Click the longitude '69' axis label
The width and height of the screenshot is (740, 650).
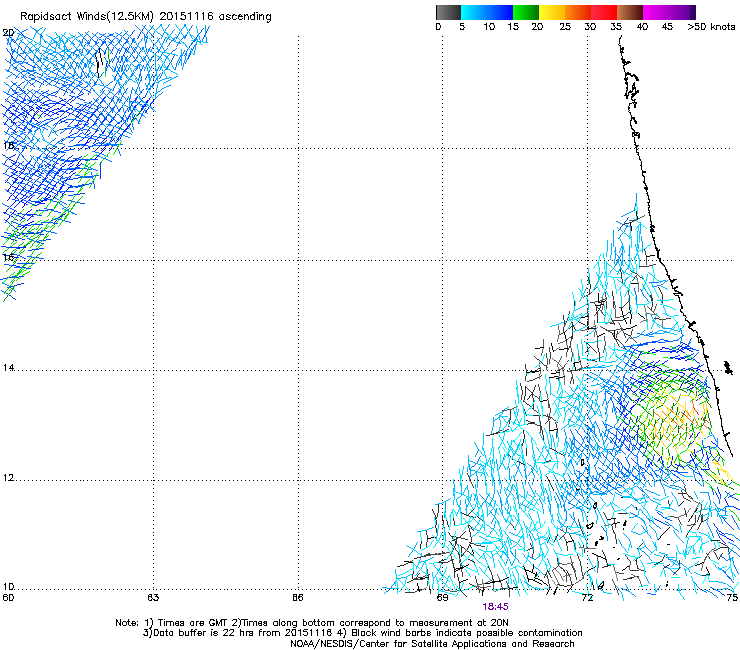tap(442, 598)
